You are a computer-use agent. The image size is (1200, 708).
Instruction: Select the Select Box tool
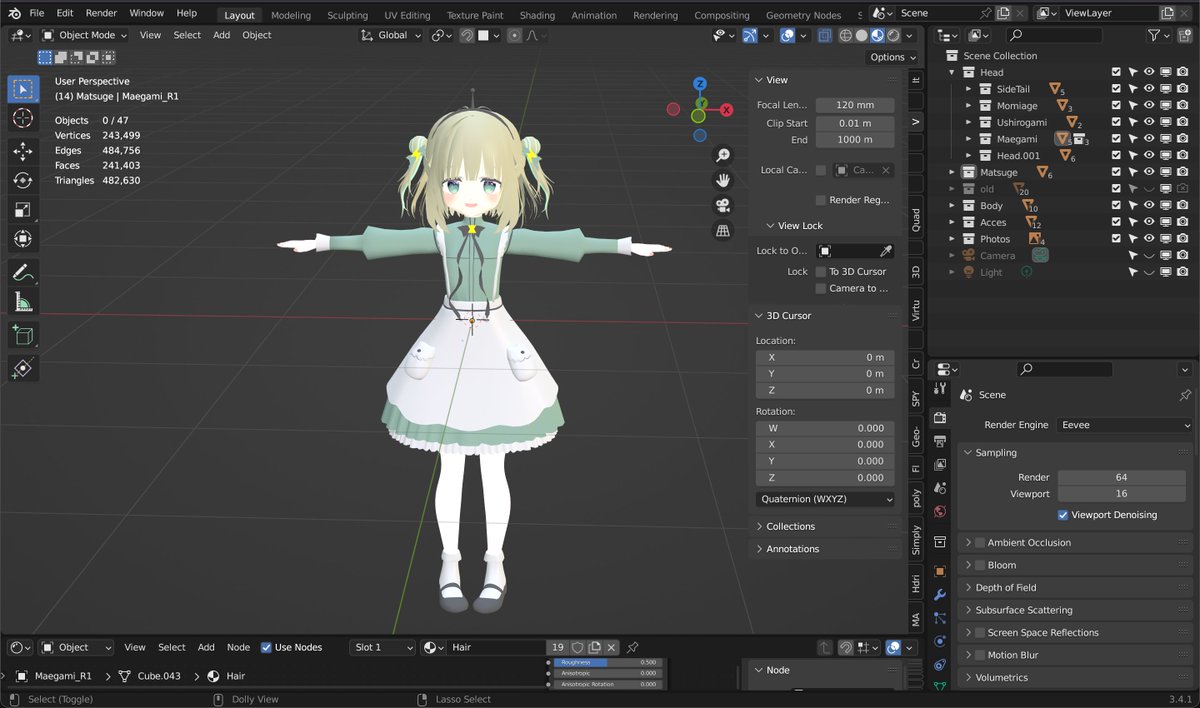[x=23, y=89]
